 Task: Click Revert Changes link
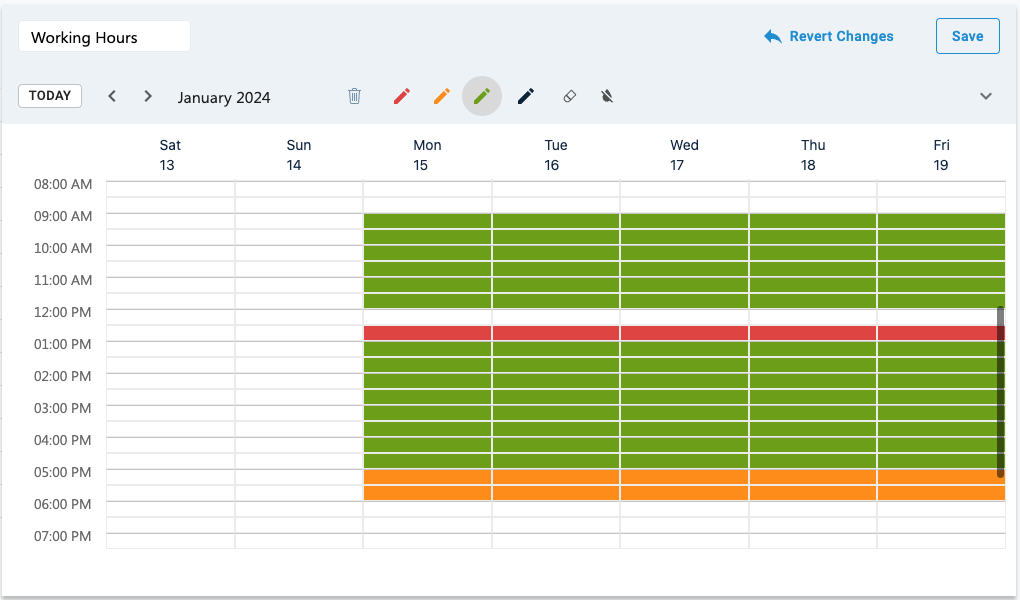coord(829,36)
